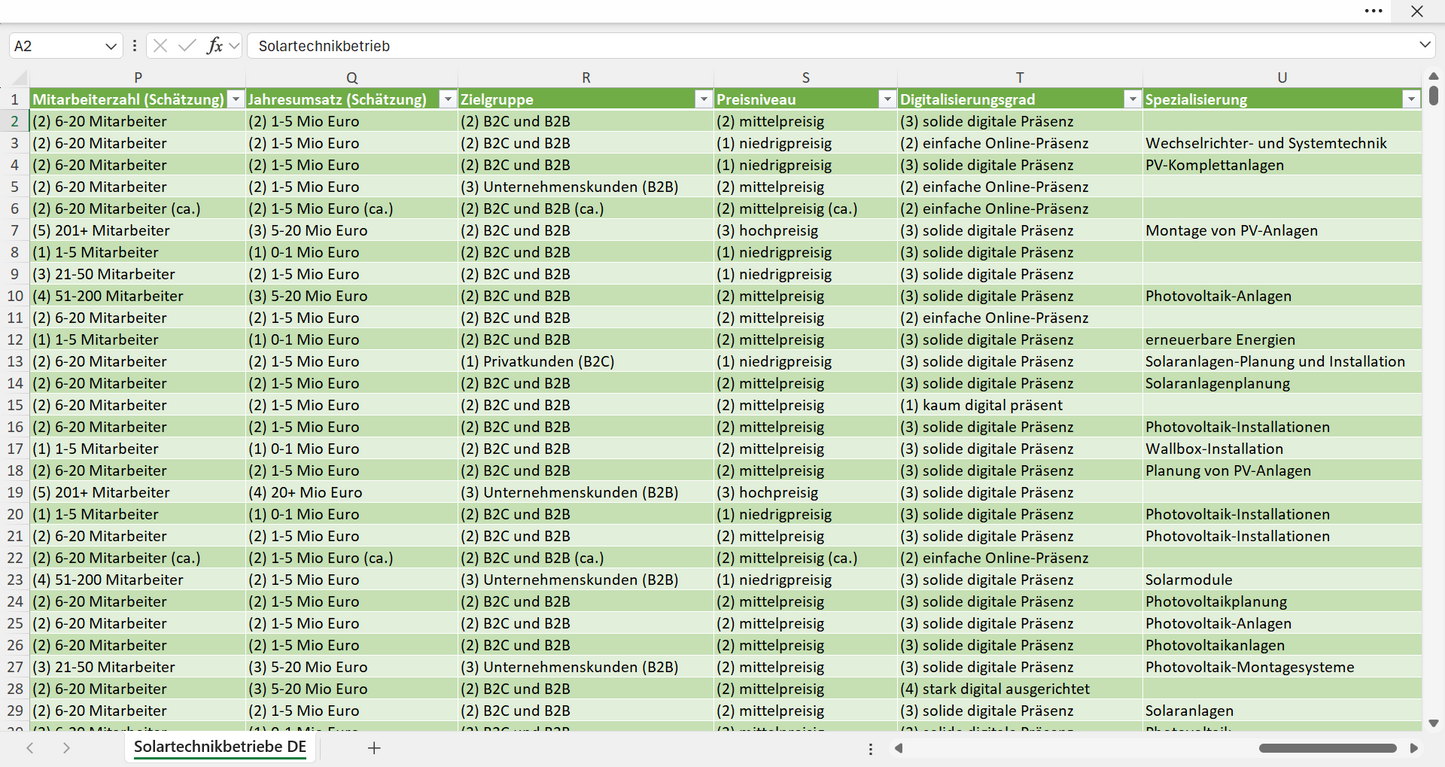
Task: Select cell with Photovoltaikanlagen in row 26
Action: (x=1282, y=645)
